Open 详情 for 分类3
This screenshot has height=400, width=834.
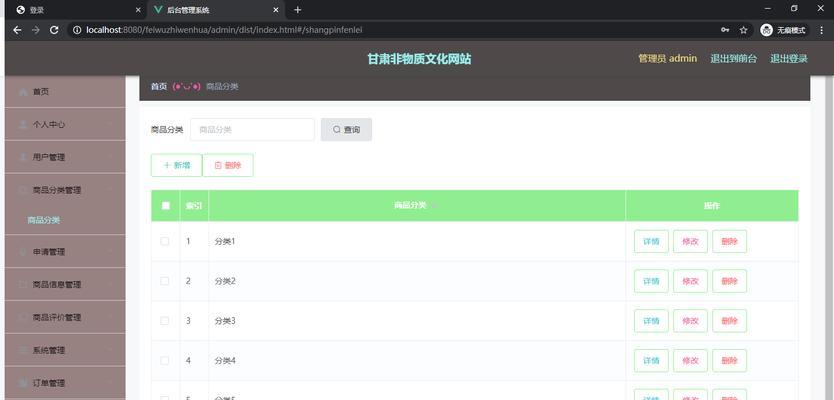coord(651,321)
